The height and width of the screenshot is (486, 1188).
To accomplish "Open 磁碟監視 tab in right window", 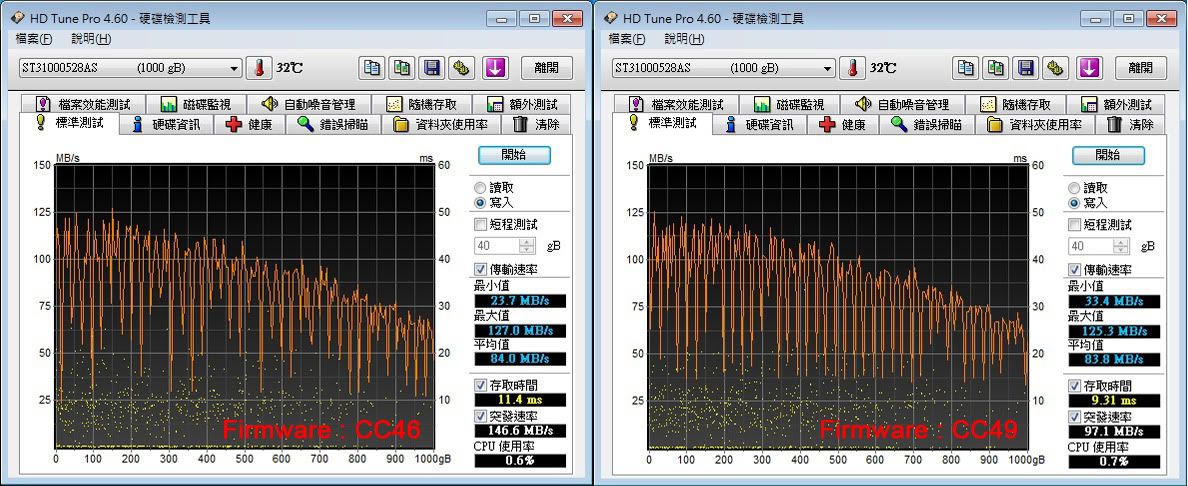I will tap(789, 104).
